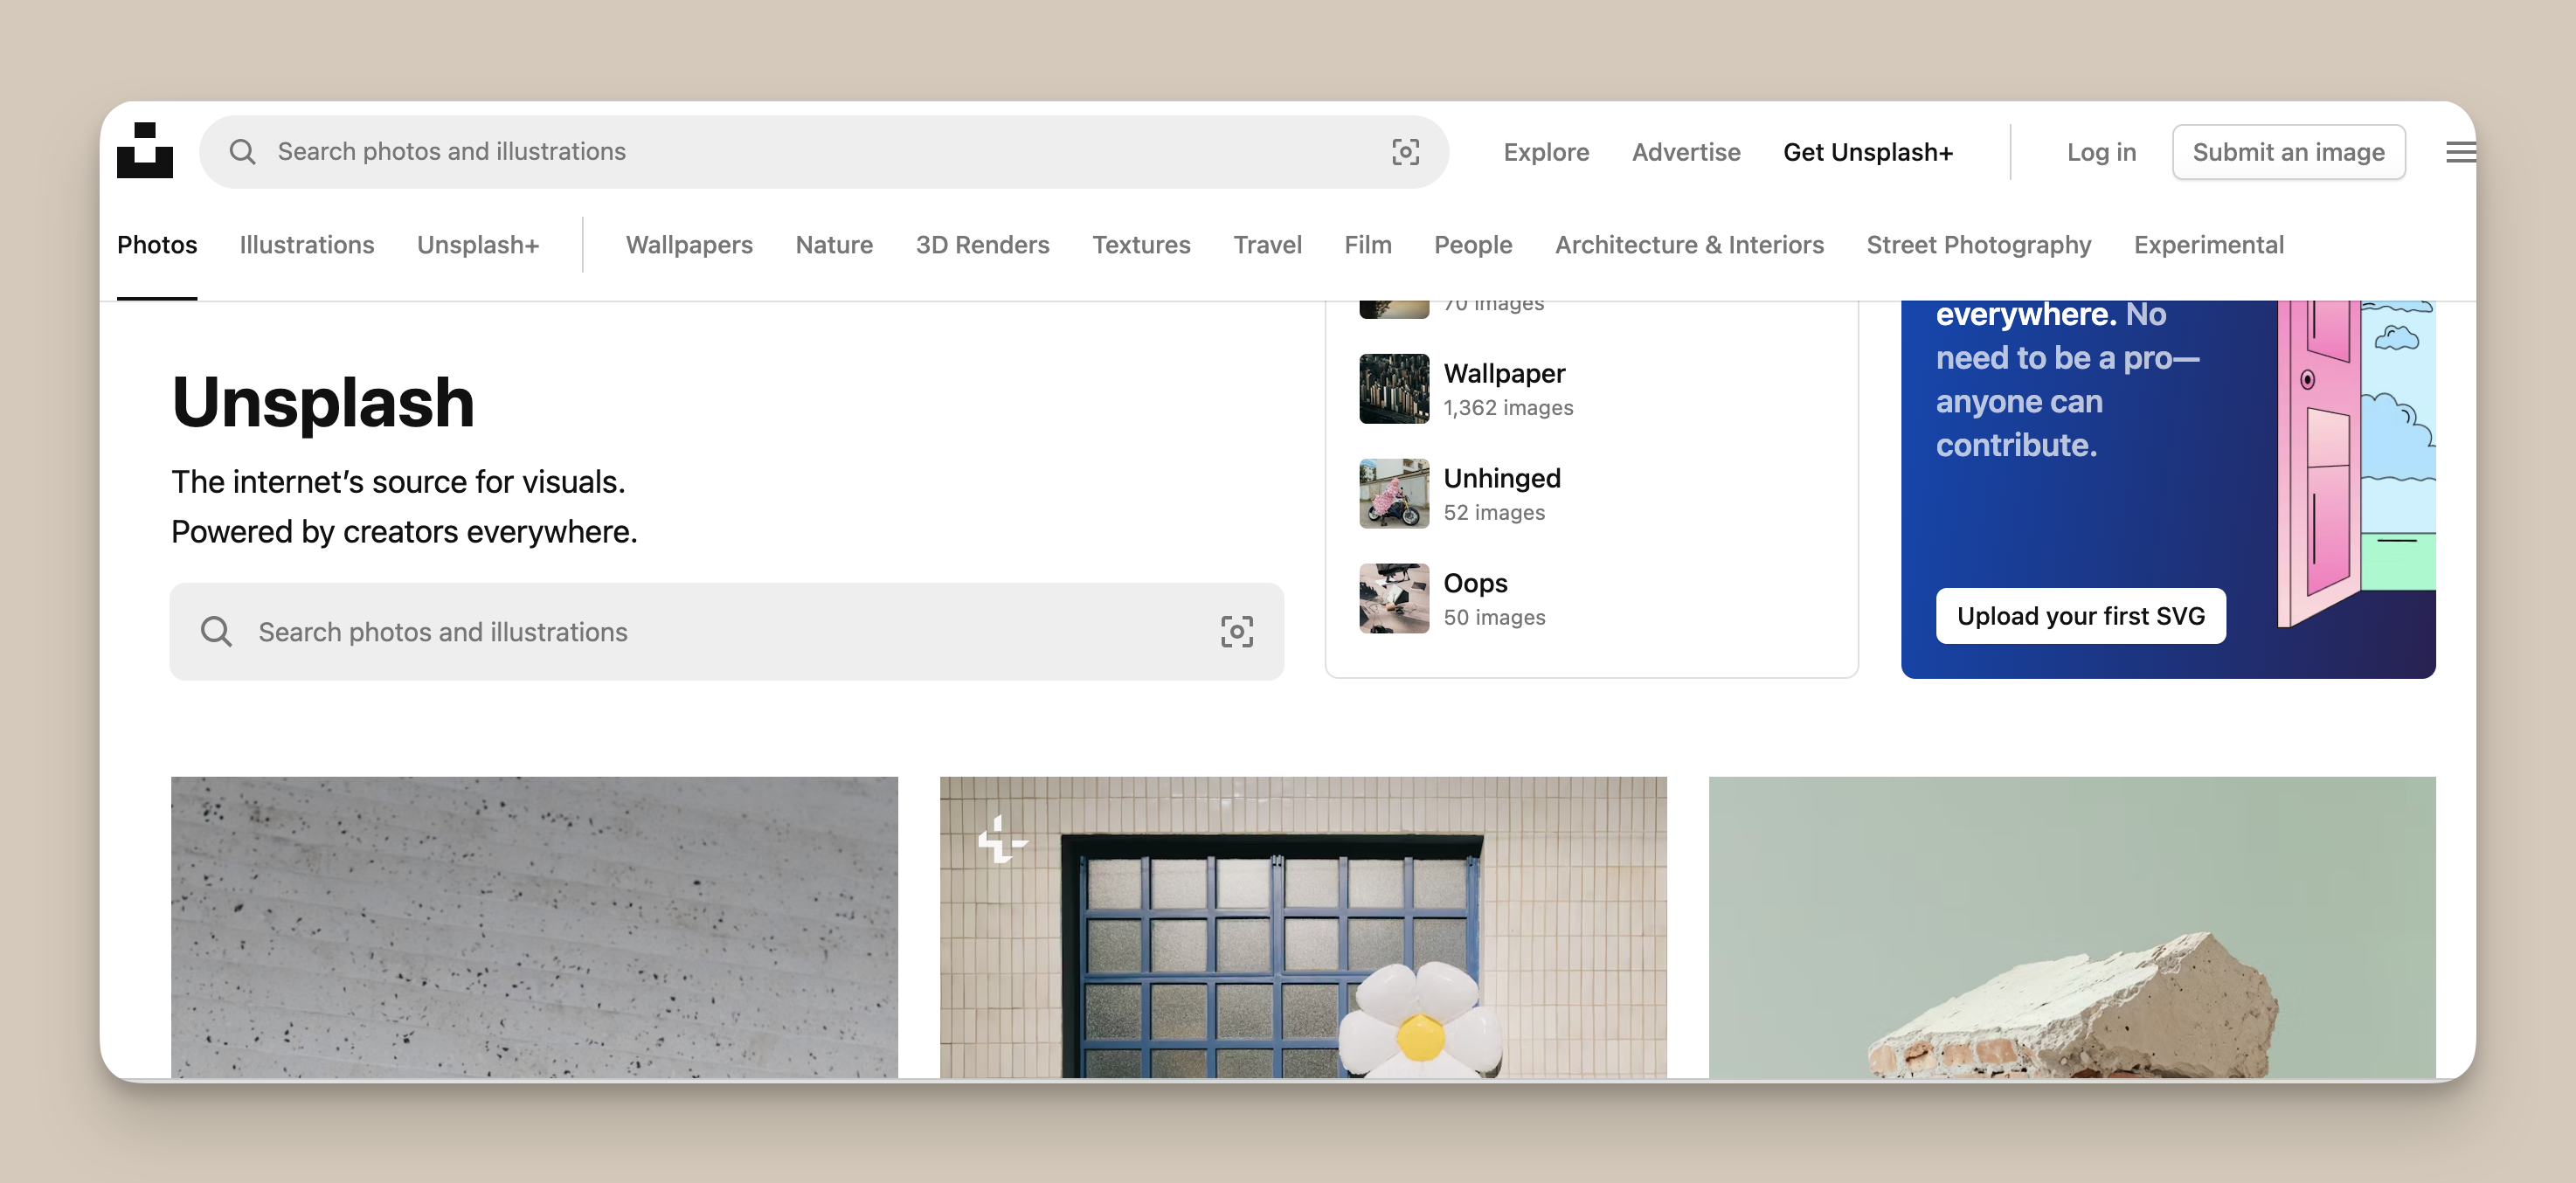Select the Photos tab
The height and width of the screenshot is (1183, 2576).
157,245
